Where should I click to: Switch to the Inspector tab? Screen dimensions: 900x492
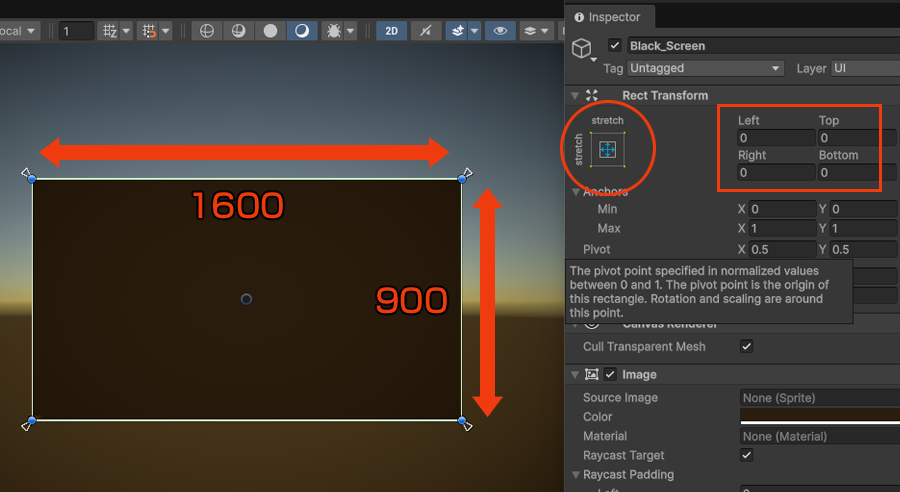(x=608, y=17)
